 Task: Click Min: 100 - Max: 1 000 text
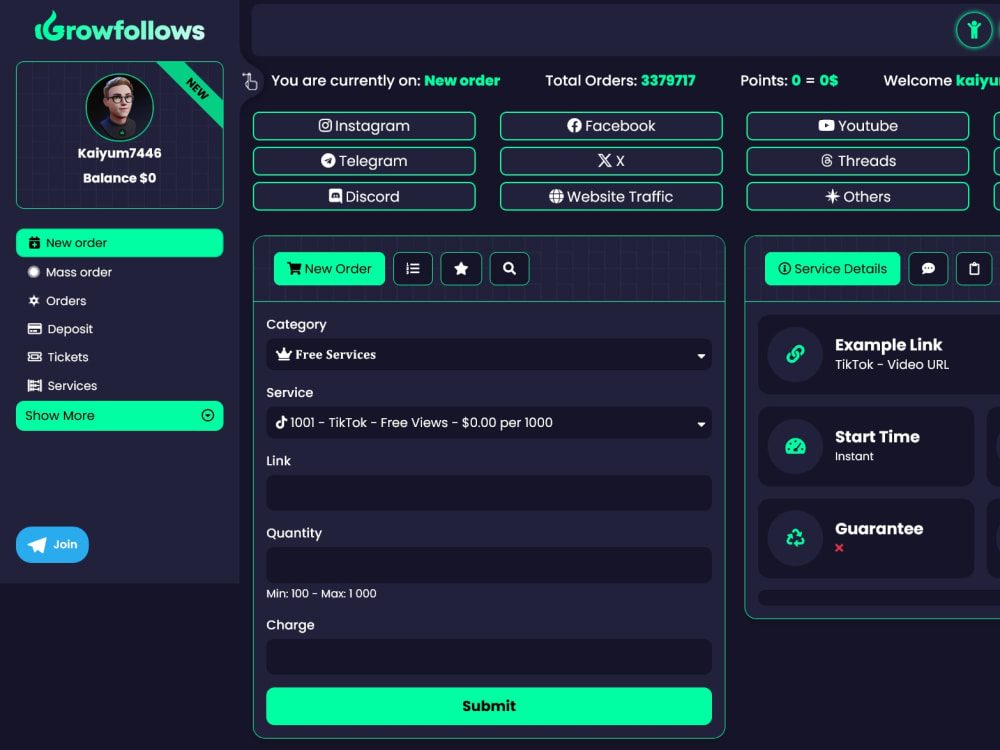click(321, 594)
